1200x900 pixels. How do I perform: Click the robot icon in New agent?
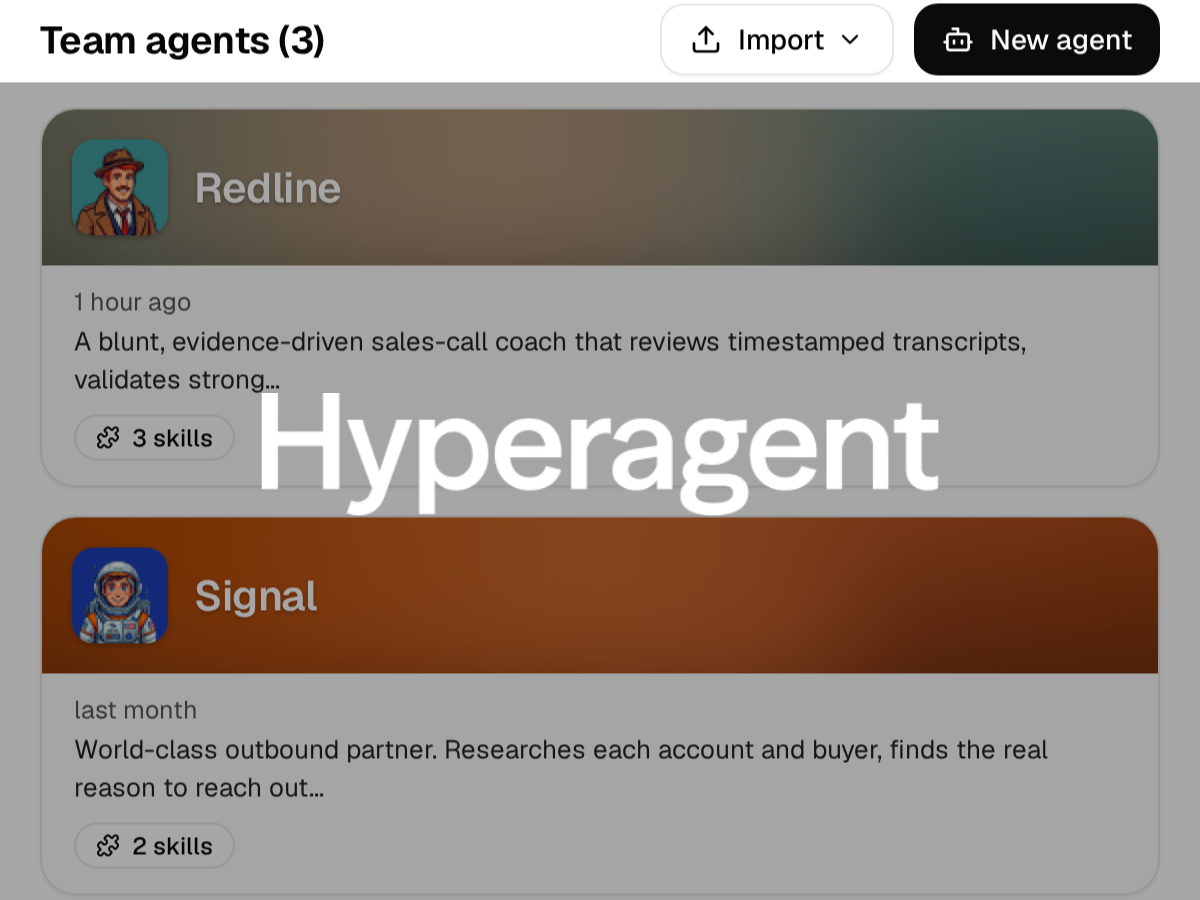pyautogui.click(x=958, y=40)
